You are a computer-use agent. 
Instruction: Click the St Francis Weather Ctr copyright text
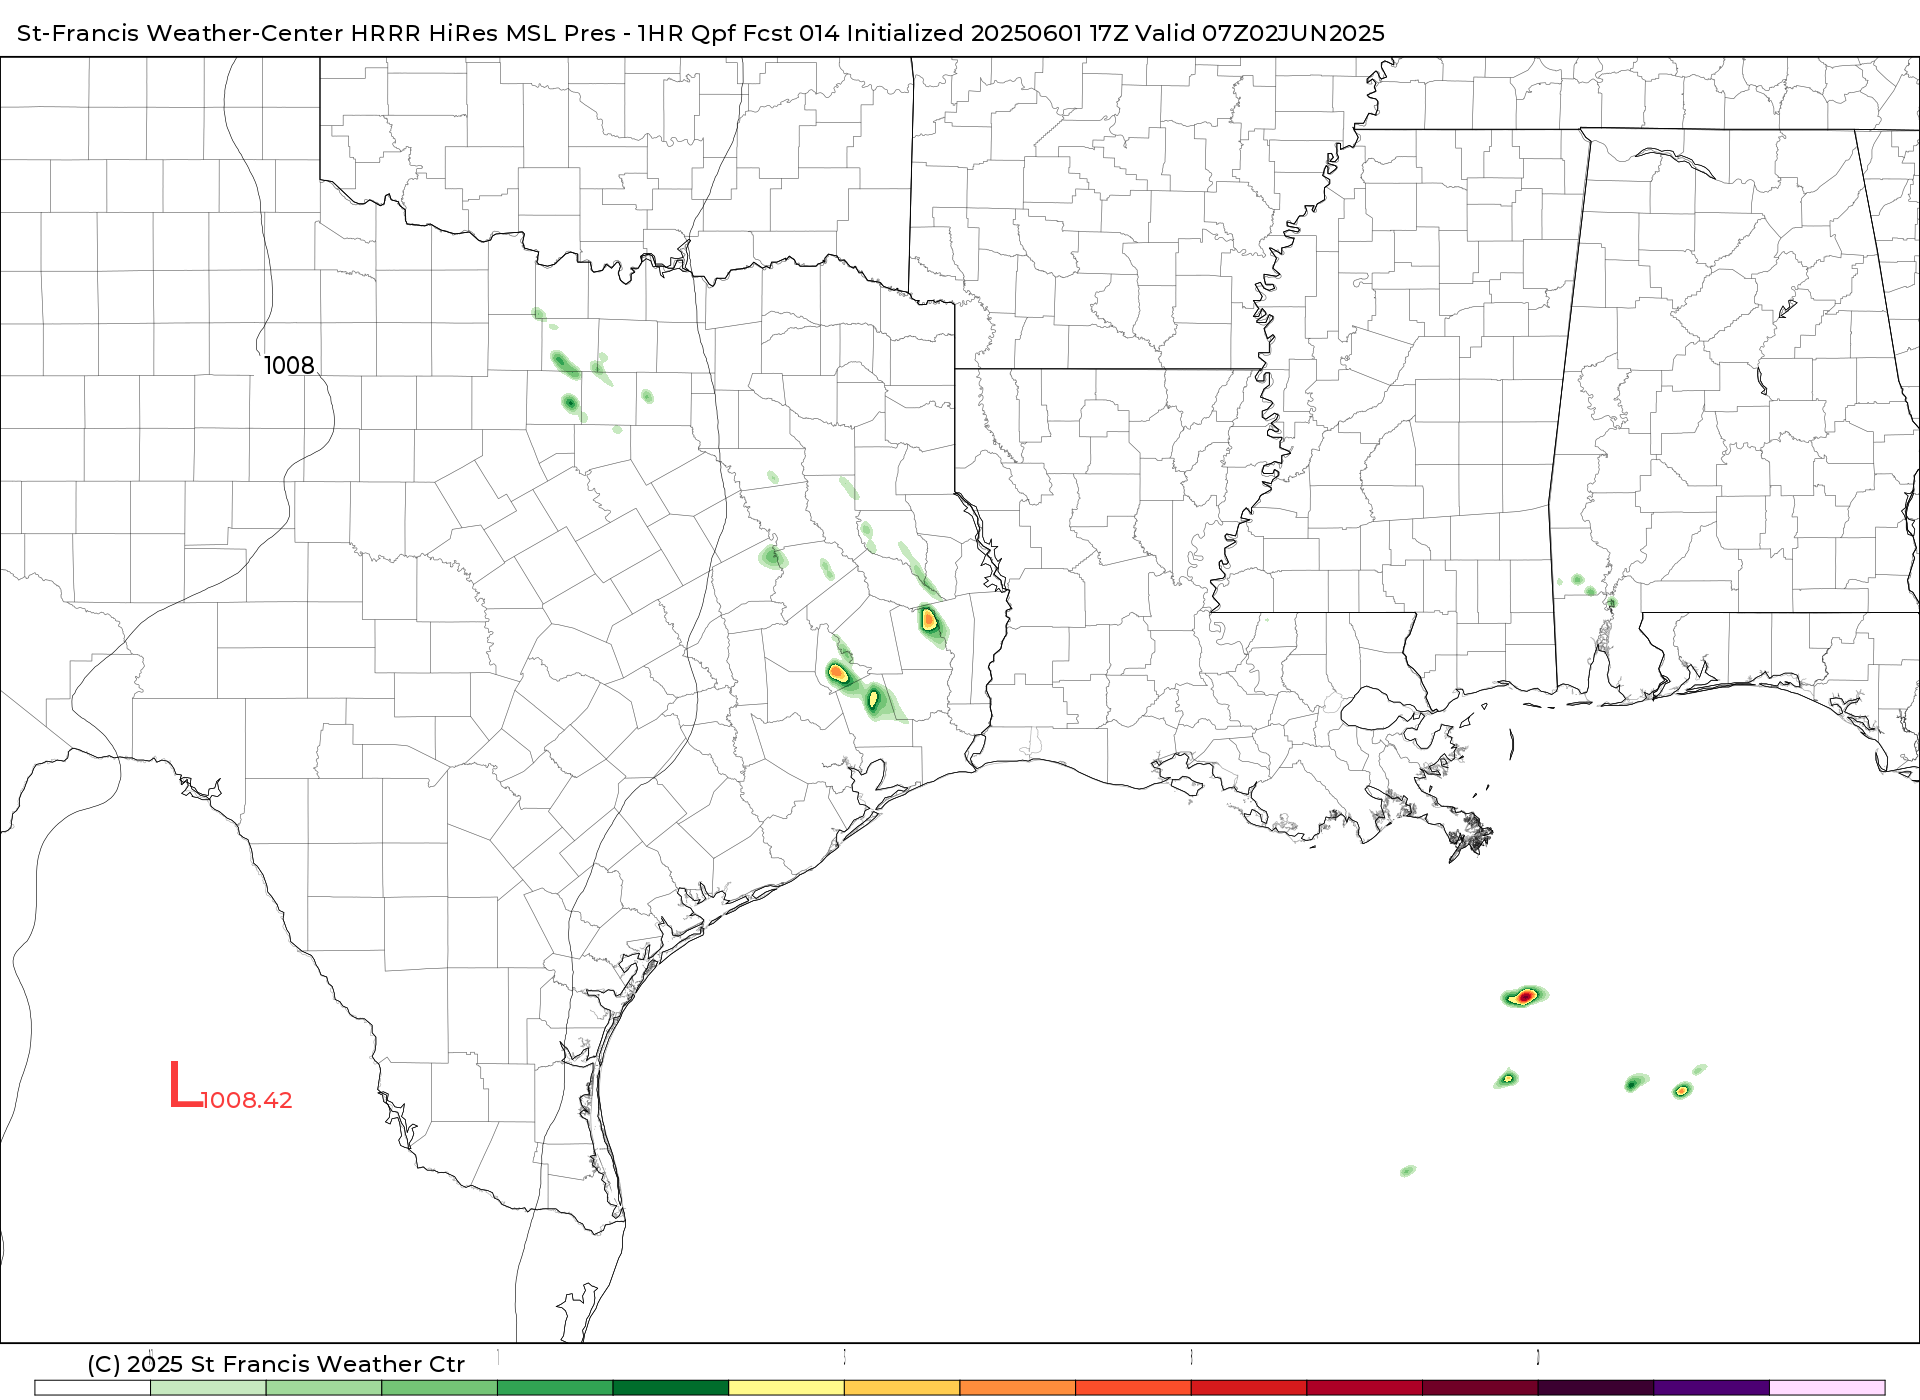coord(276,1364)
